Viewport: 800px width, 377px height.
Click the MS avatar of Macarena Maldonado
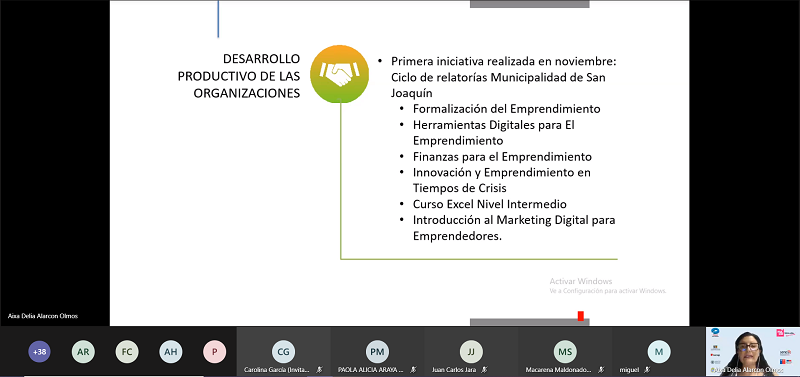(x=565, y=351)
